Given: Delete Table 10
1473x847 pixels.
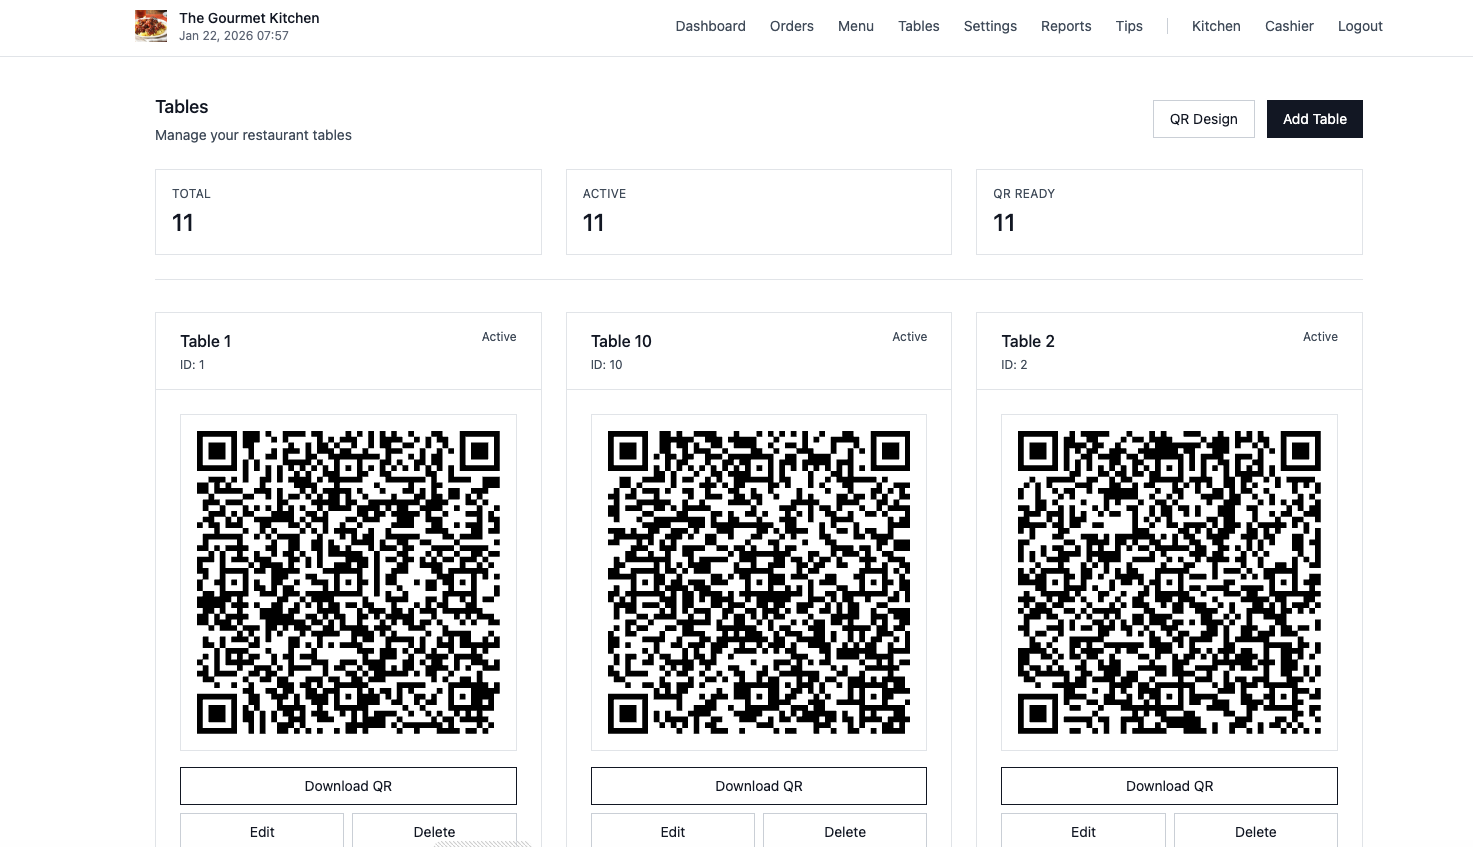Looking at the screenshot, I should click(844, 831).
